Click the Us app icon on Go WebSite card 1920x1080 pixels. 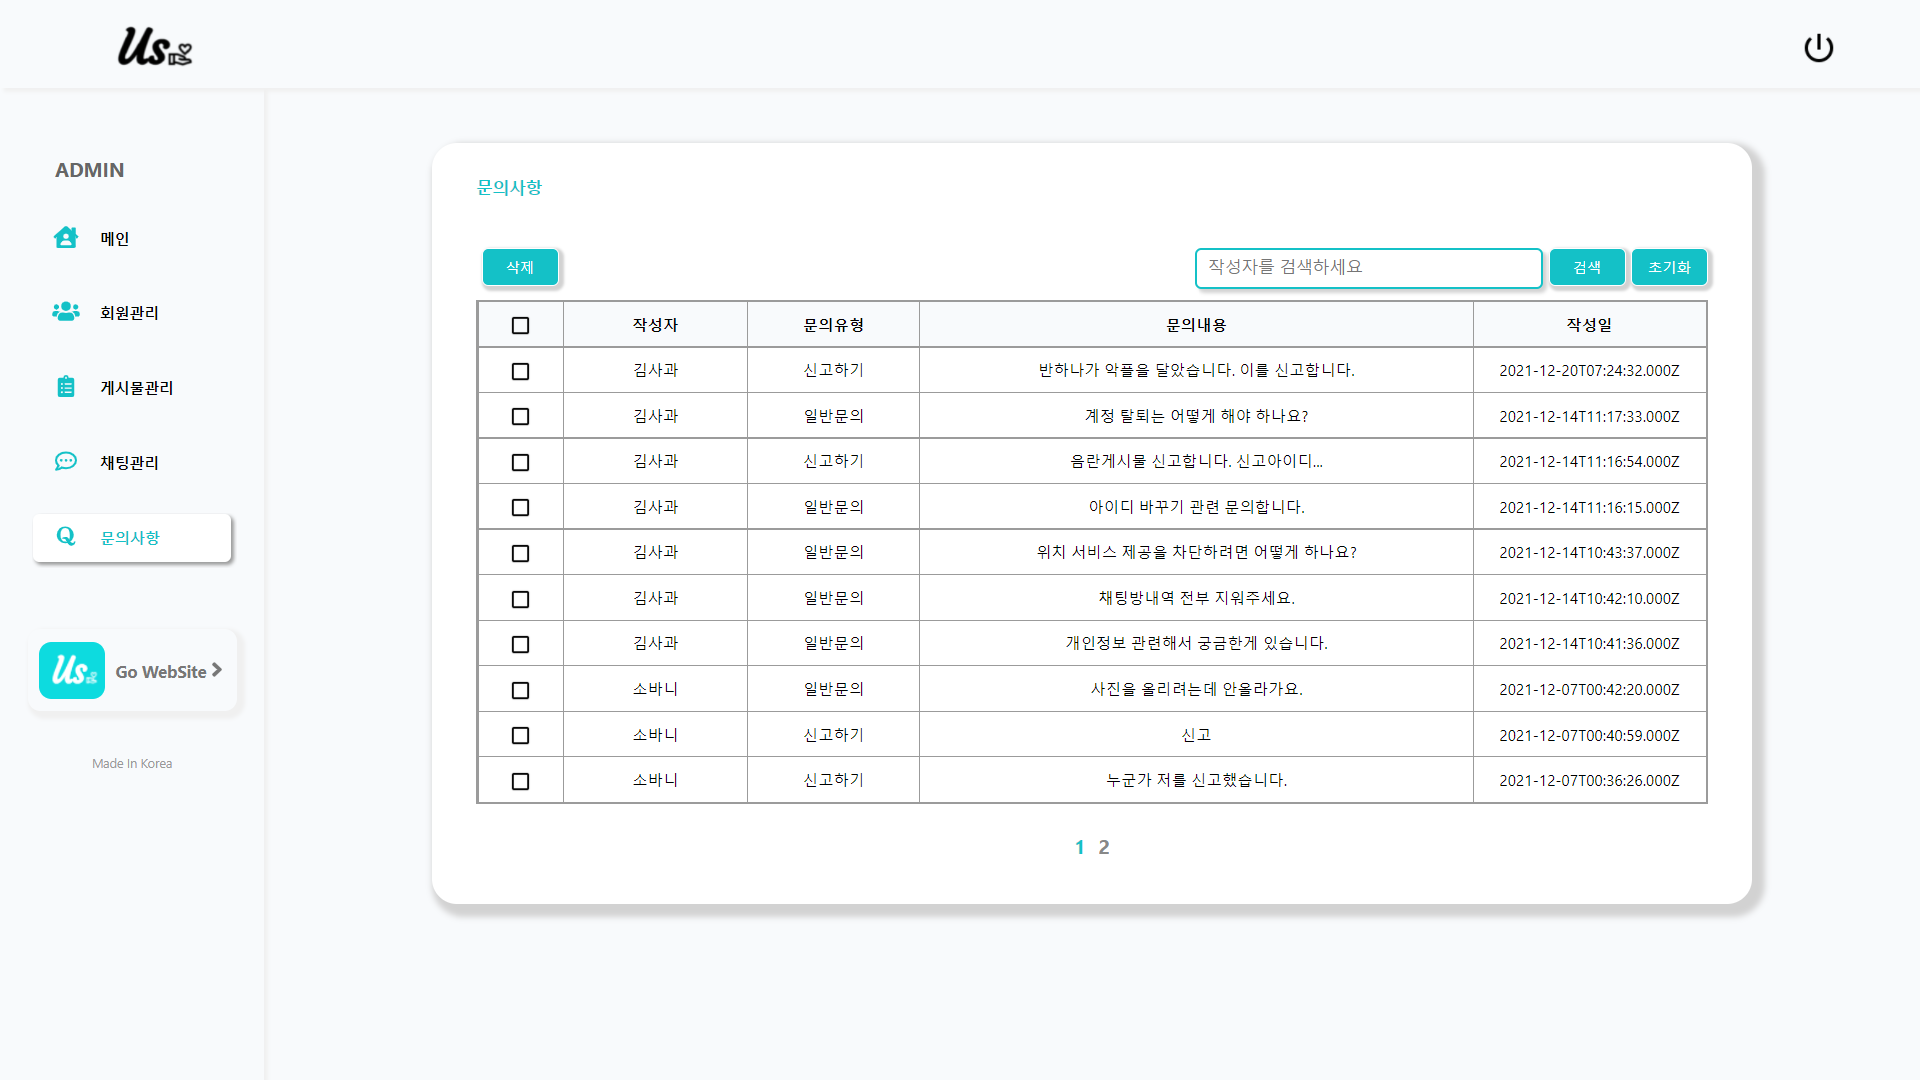click(x=71, y=670)
